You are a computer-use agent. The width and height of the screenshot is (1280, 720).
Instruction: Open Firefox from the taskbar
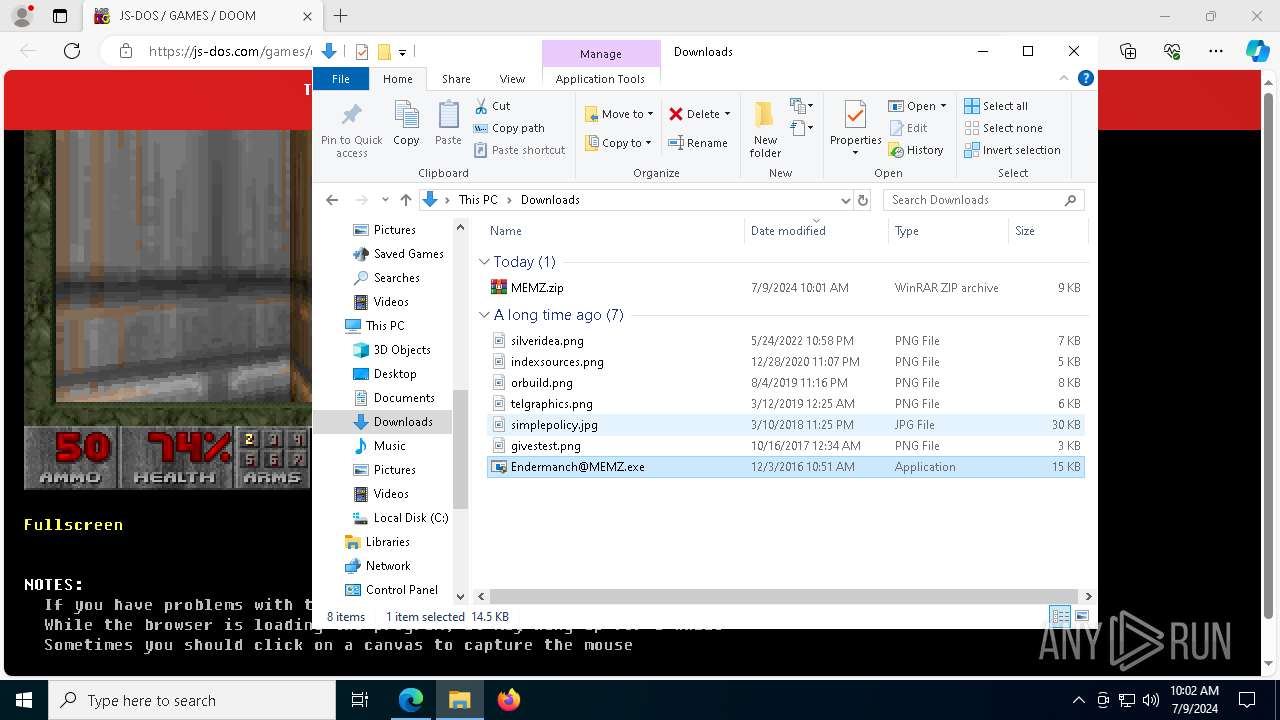[x=509, y=700]
